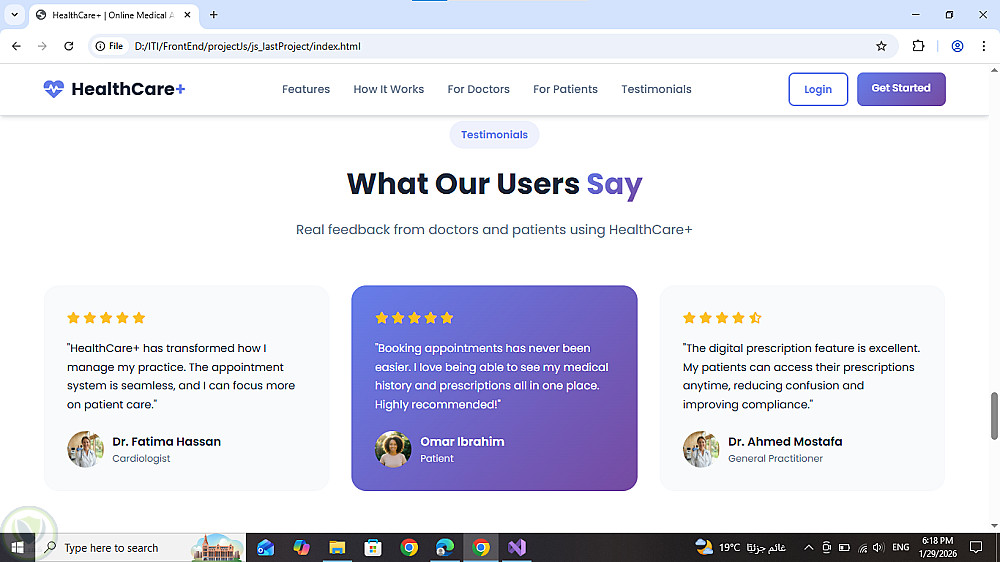Go back using the browser back arrow
The height and width of the screenshot is (562, 1000).
click(17, 46)
